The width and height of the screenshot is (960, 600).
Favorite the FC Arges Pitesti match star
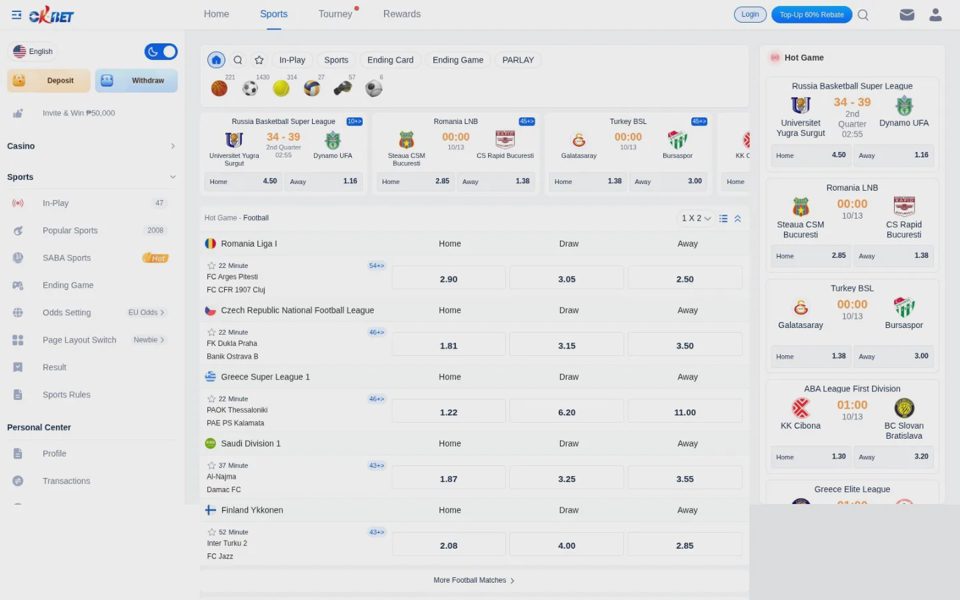tap(211, 266)
